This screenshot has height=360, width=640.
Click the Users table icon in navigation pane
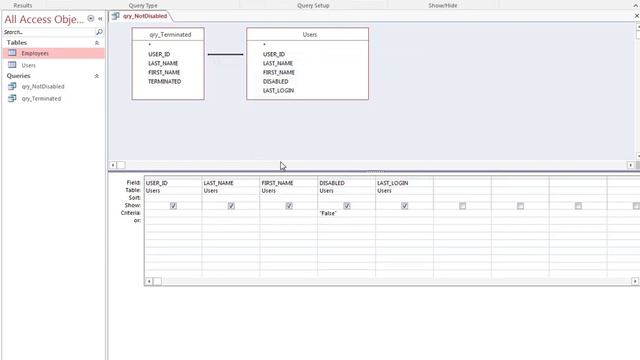pyautogui.click(x=12, y=65)
